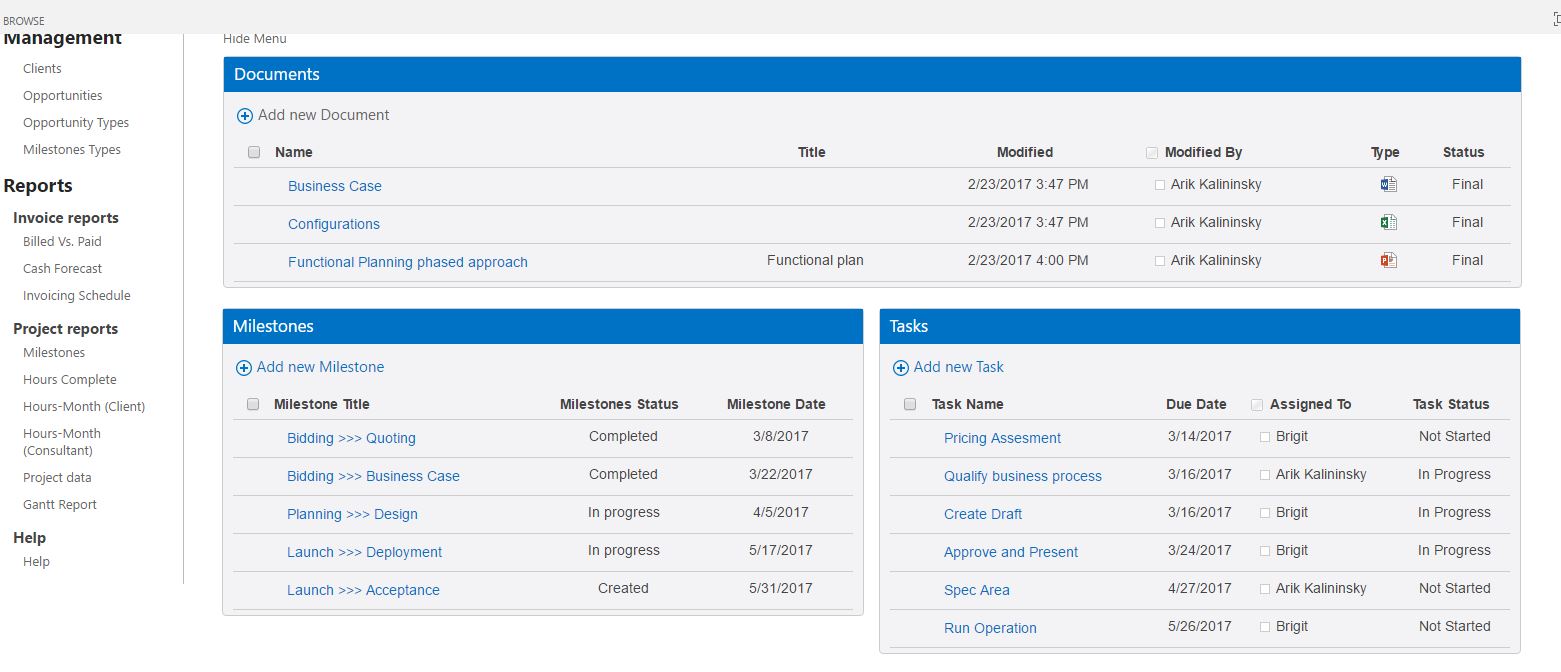Click the plus icon for new Task

click(901, 368)
